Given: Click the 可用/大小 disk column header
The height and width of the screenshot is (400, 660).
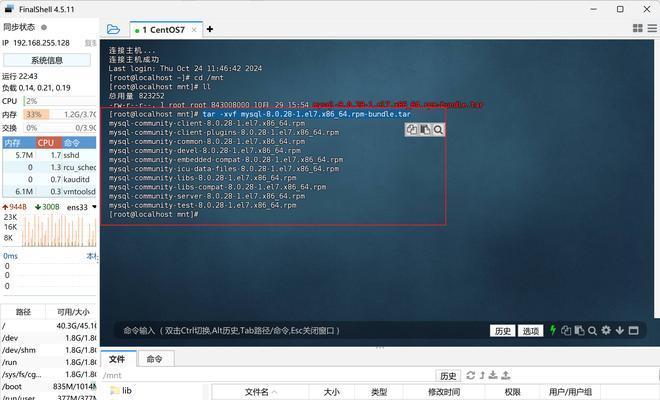Looking at the screenshot, I should click(x=72, y=312).
